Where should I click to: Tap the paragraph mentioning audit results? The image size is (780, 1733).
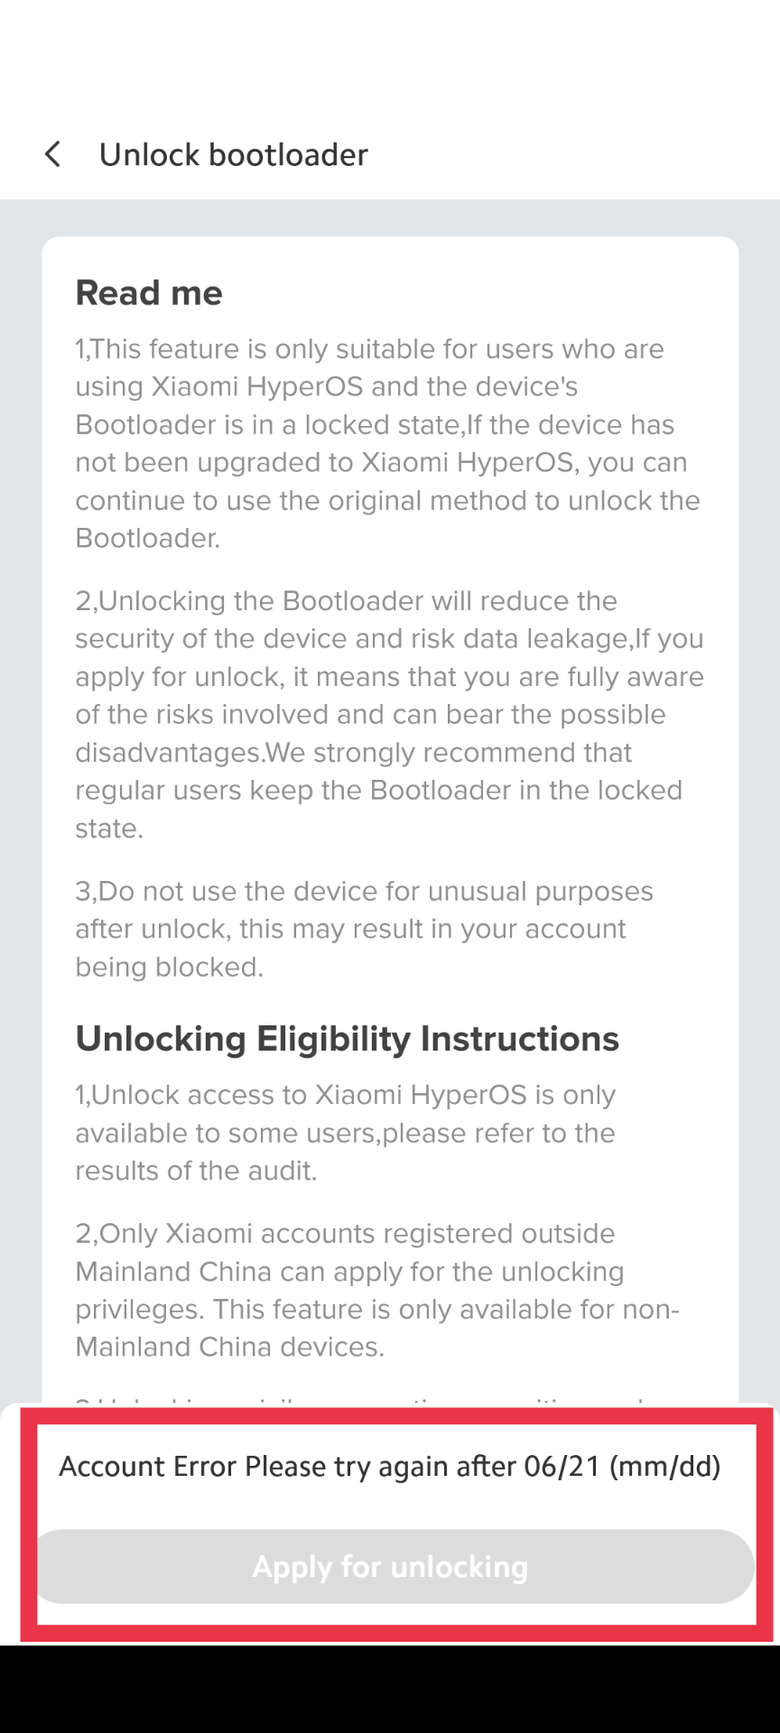[x=345, y=1133]
